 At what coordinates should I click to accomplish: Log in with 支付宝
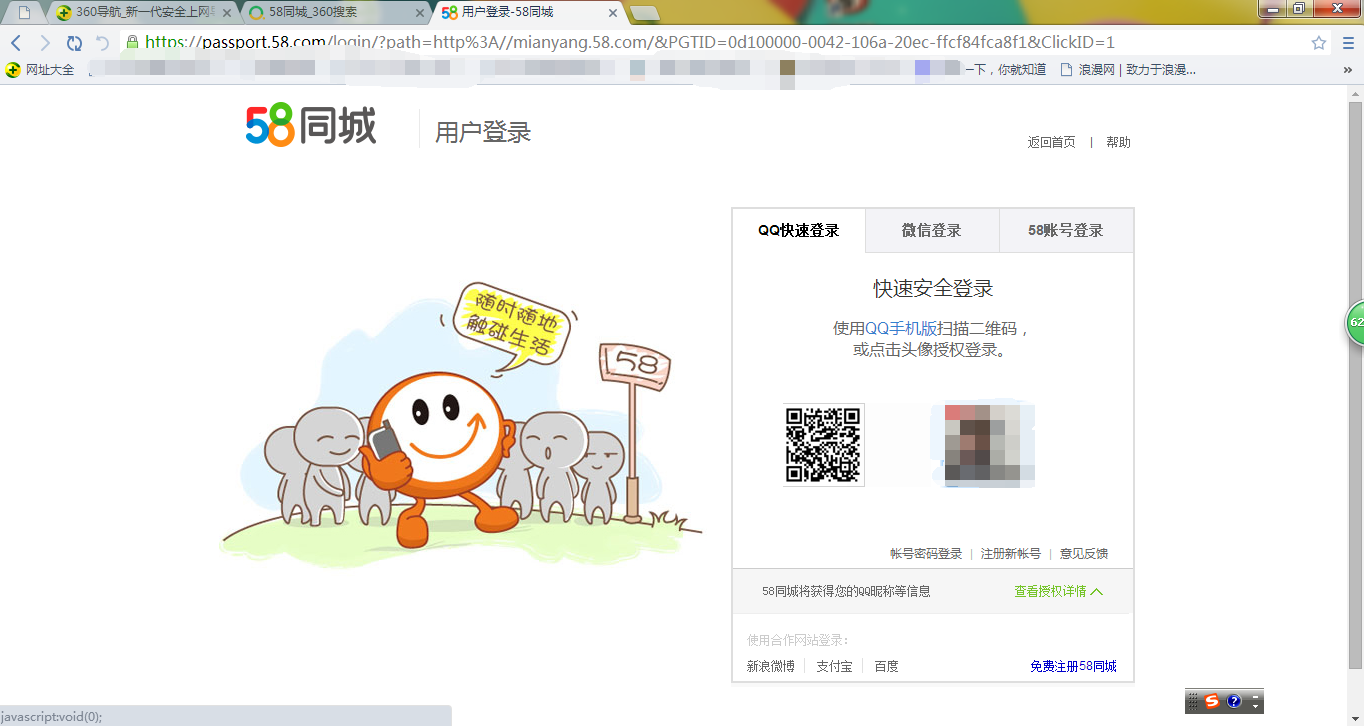click(x=834, y=666)
